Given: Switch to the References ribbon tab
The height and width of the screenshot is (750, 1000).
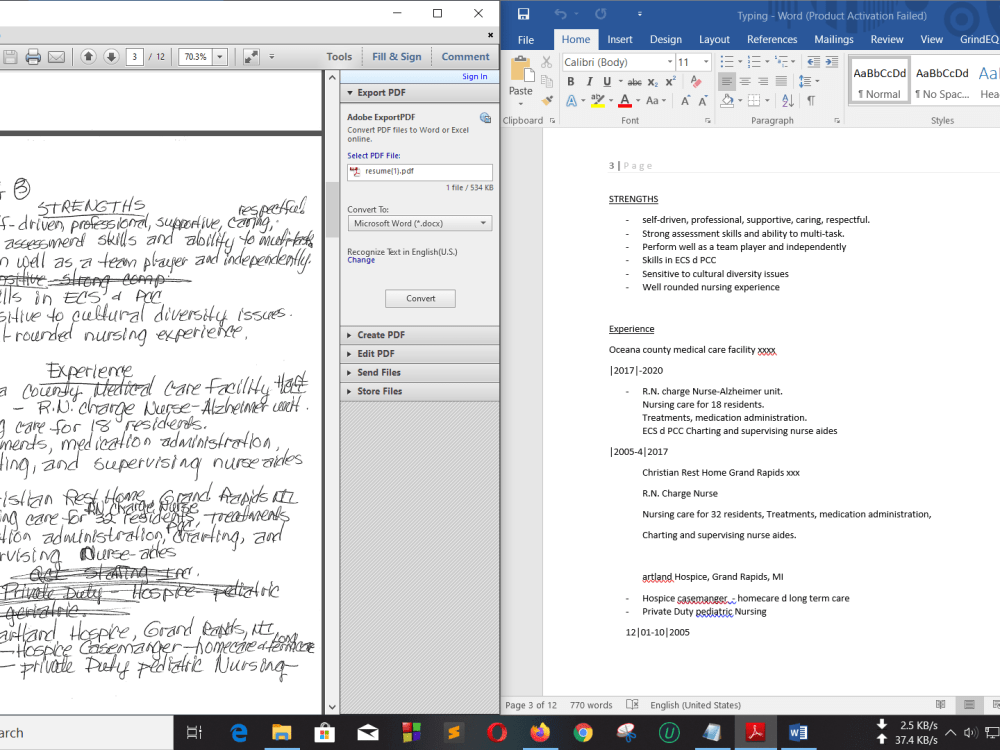Looking at the screenshot, I should [772, 40].
